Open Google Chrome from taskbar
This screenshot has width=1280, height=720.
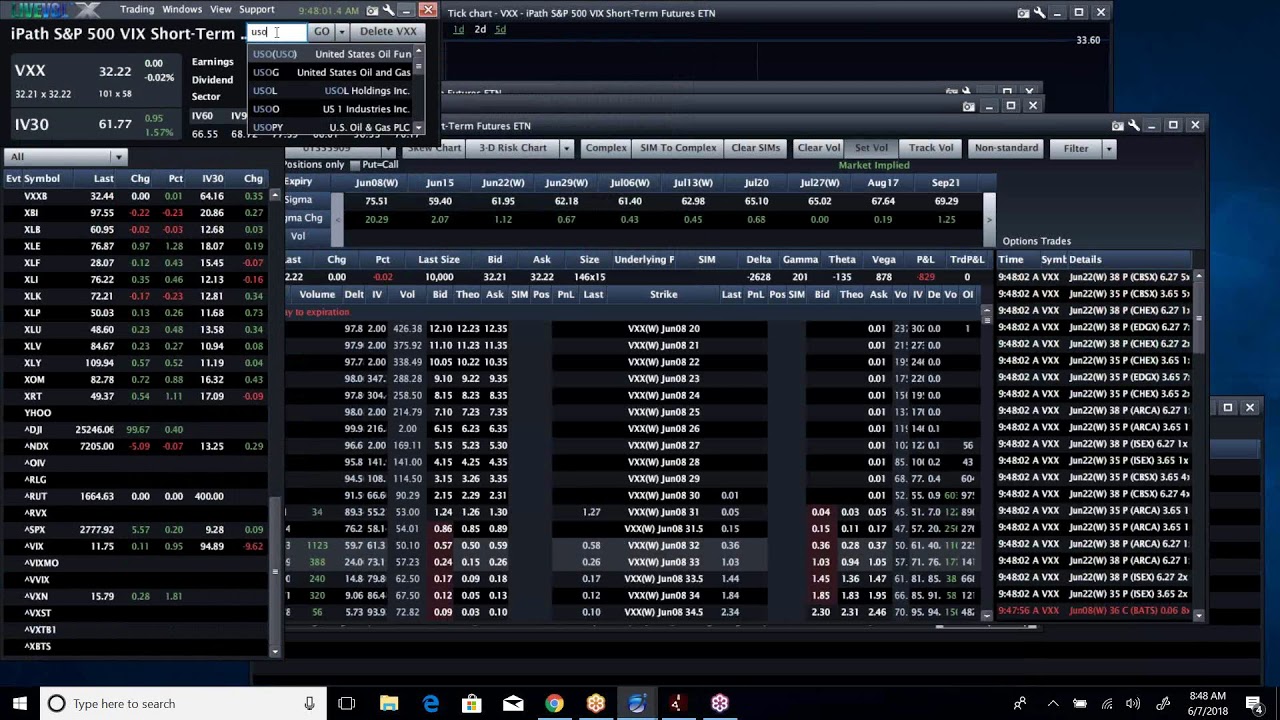click(x=554, y=703)
